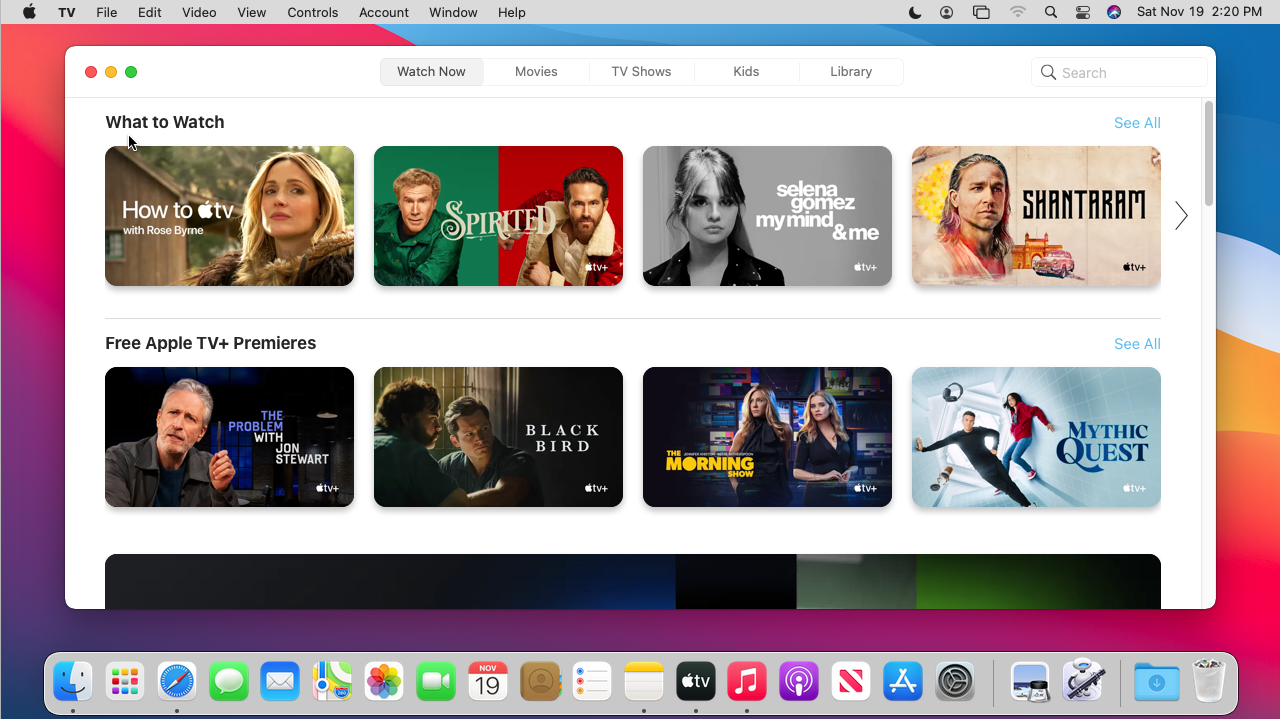Switch to the Movies tab

(536, 72)
